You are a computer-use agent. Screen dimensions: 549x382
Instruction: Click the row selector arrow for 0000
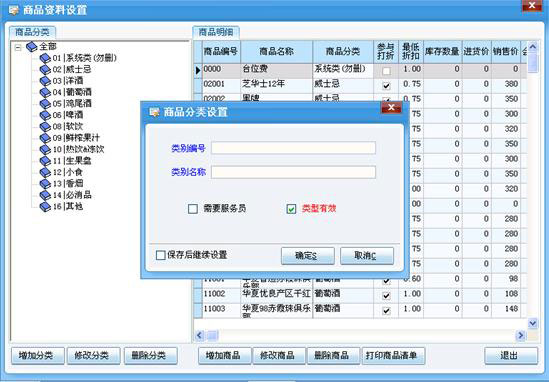coord(198,70)
